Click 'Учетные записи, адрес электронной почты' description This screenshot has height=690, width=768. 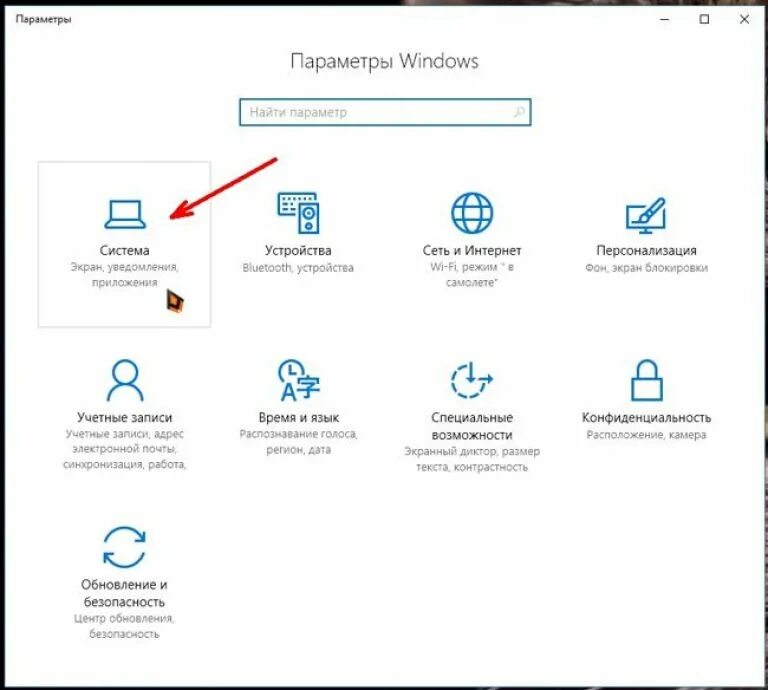coord(124,449)
